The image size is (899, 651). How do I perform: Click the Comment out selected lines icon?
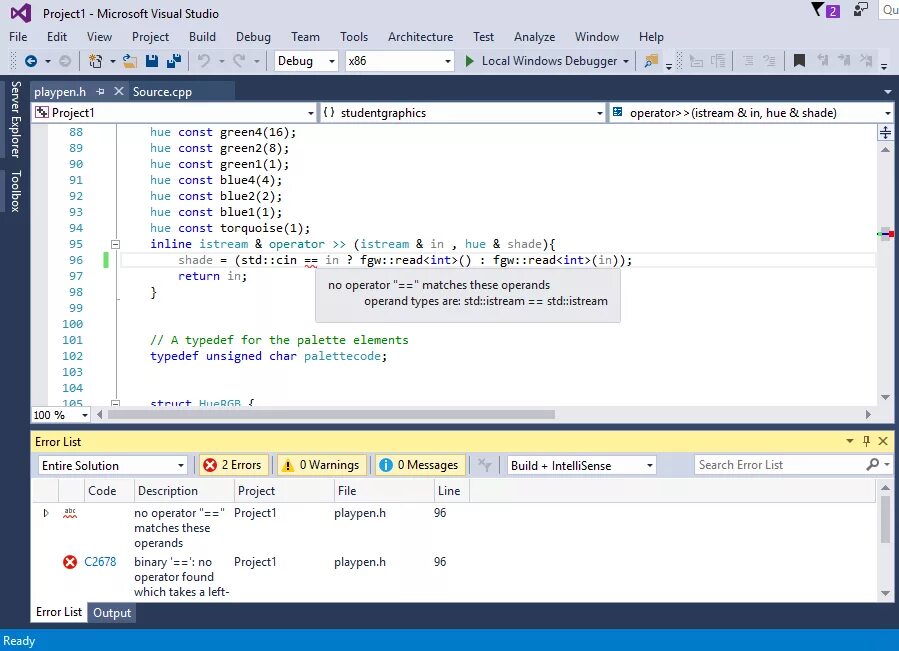(x=696, y=61)
